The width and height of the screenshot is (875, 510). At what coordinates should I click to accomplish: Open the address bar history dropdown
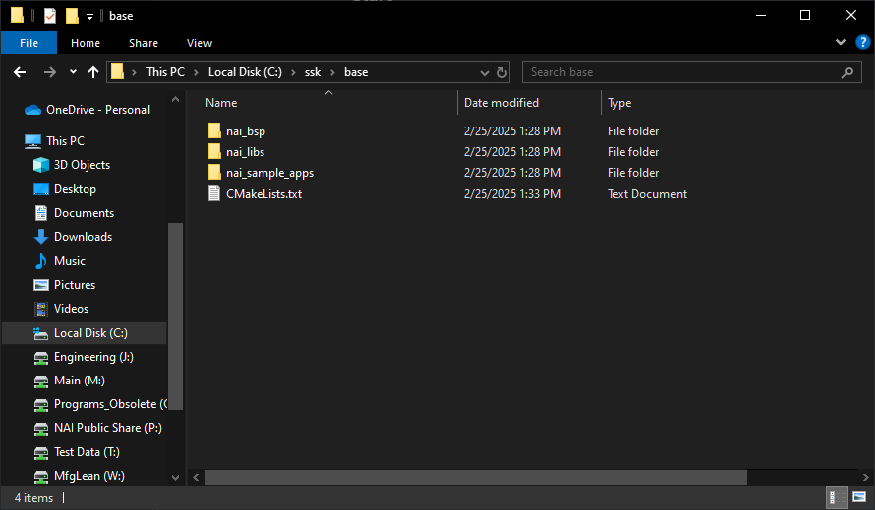click(x=484, y=73)
